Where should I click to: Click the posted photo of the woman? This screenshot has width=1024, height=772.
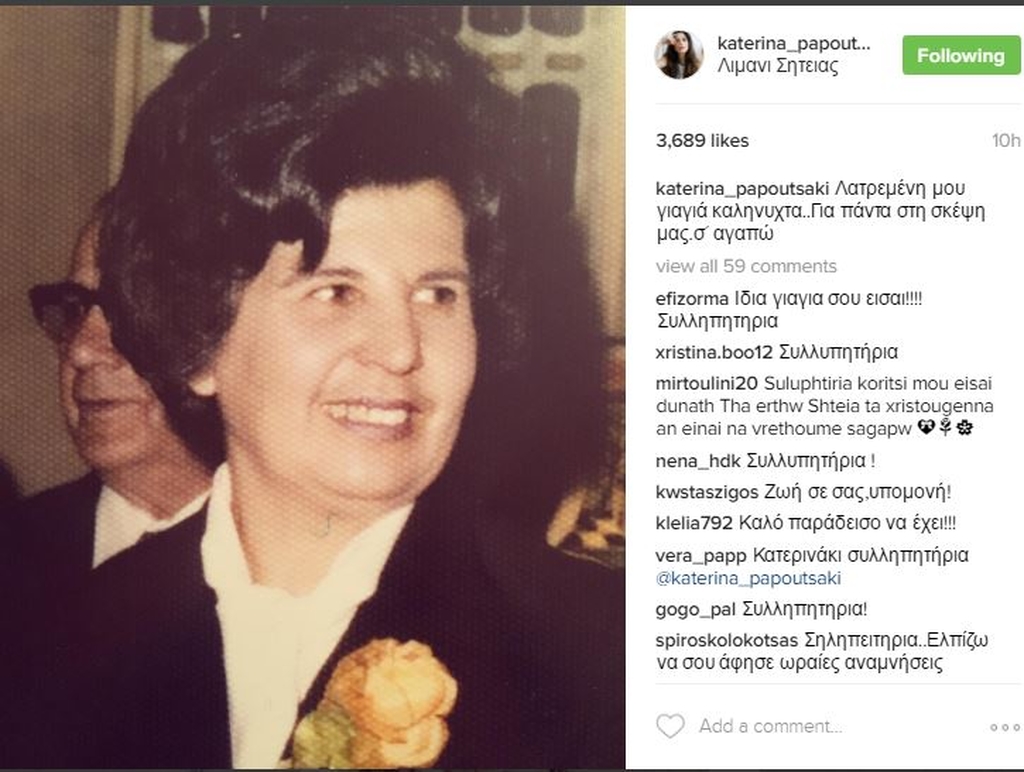312,387
